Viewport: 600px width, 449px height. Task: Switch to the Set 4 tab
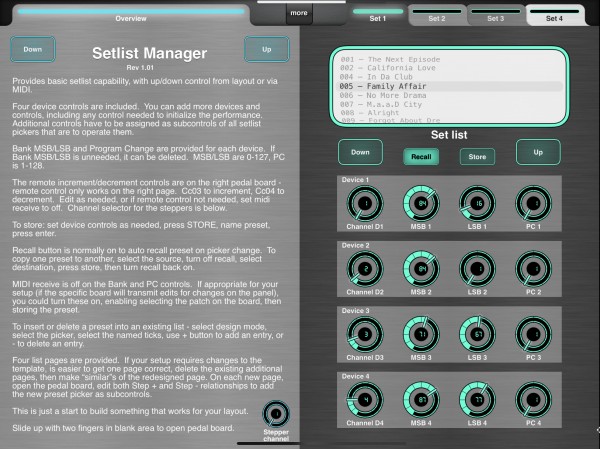(x=554, y=15)
